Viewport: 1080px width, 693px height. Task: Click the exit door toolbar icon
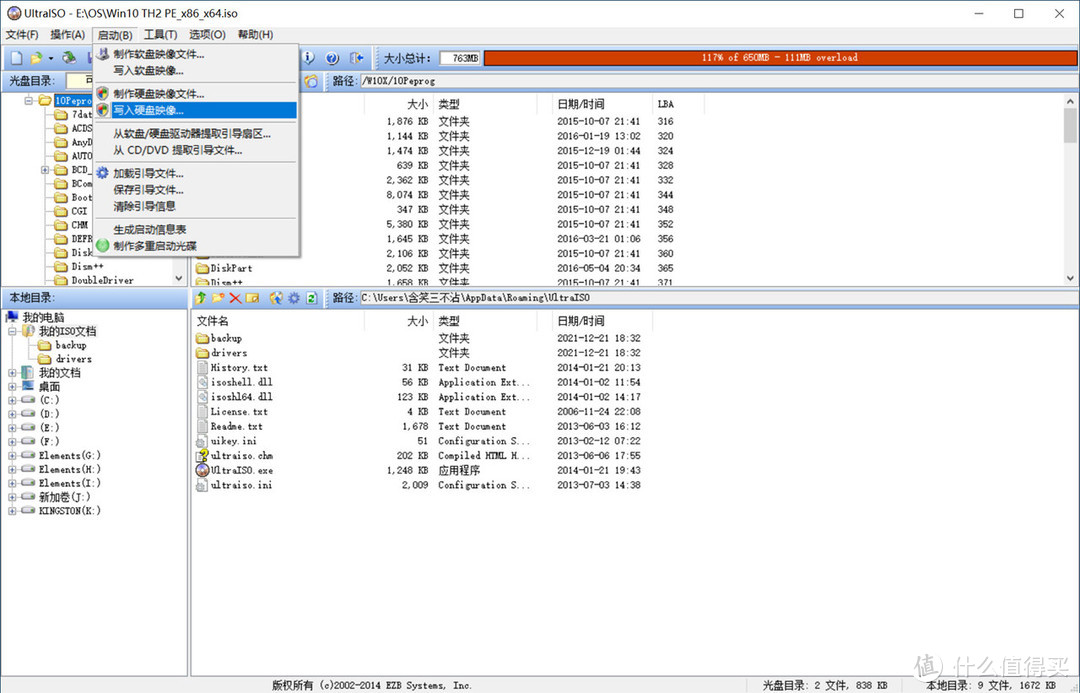point(356,58)
